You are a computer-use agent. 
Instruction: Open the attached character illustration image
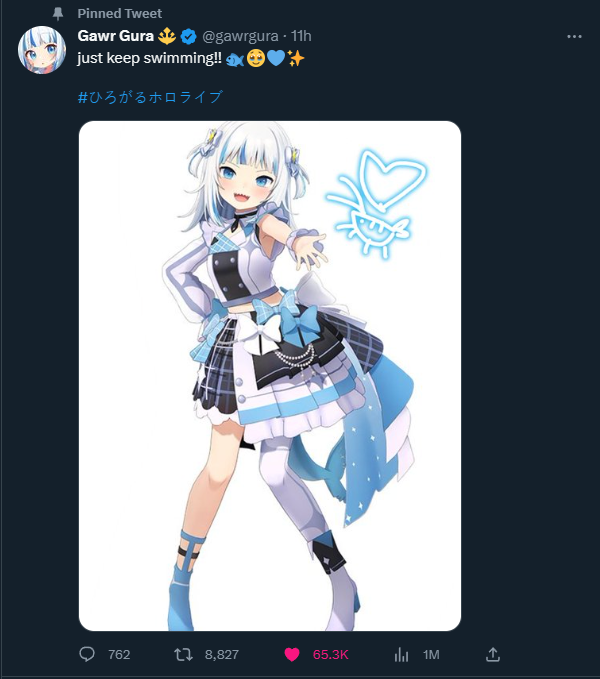coord(270,376)
